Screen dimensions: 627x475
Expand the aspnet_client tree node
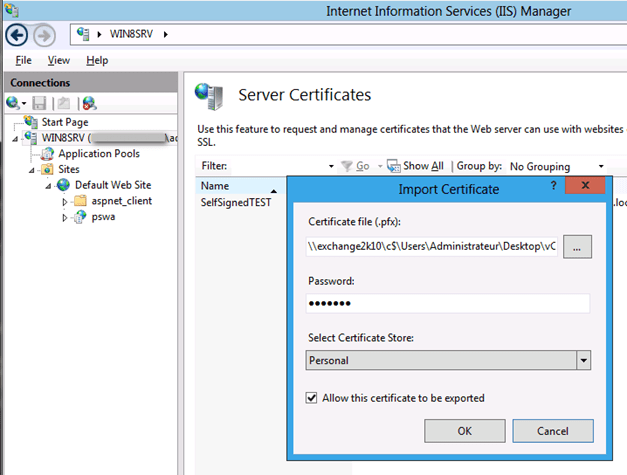point(66,201)
